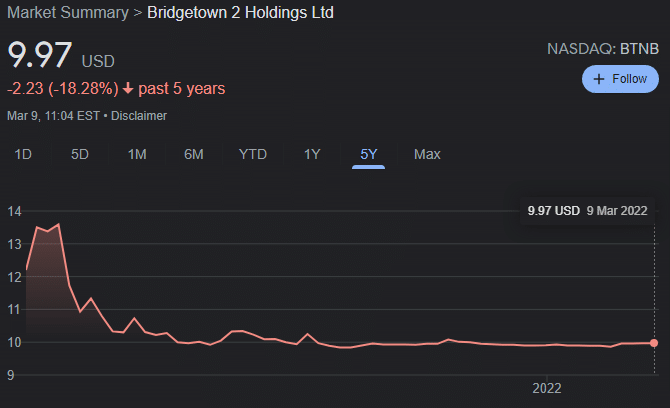Select the YTD range tab
The image size is (670, 408).
tap(253, 154)
